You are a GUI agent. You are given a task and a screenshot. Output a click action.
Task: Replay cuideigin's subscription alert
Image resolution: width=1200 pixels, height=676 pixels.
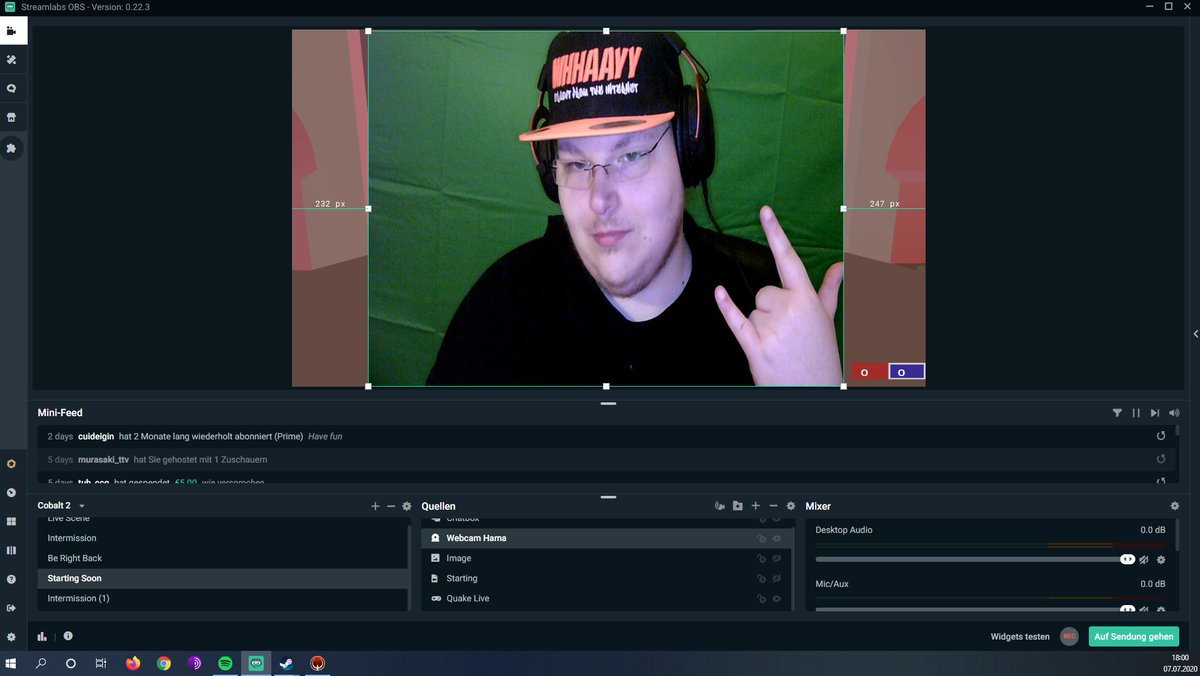coord(1161,436)
